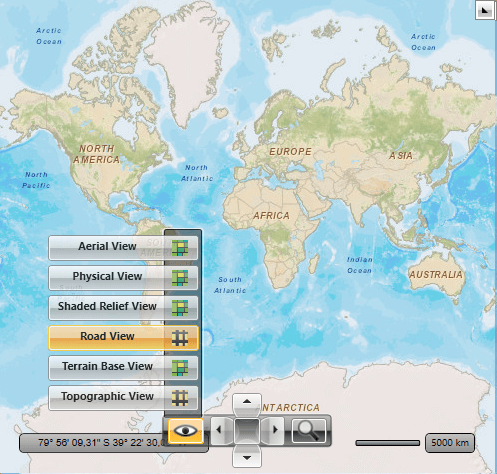Click the 5000 km scale label

pos(450,443)
